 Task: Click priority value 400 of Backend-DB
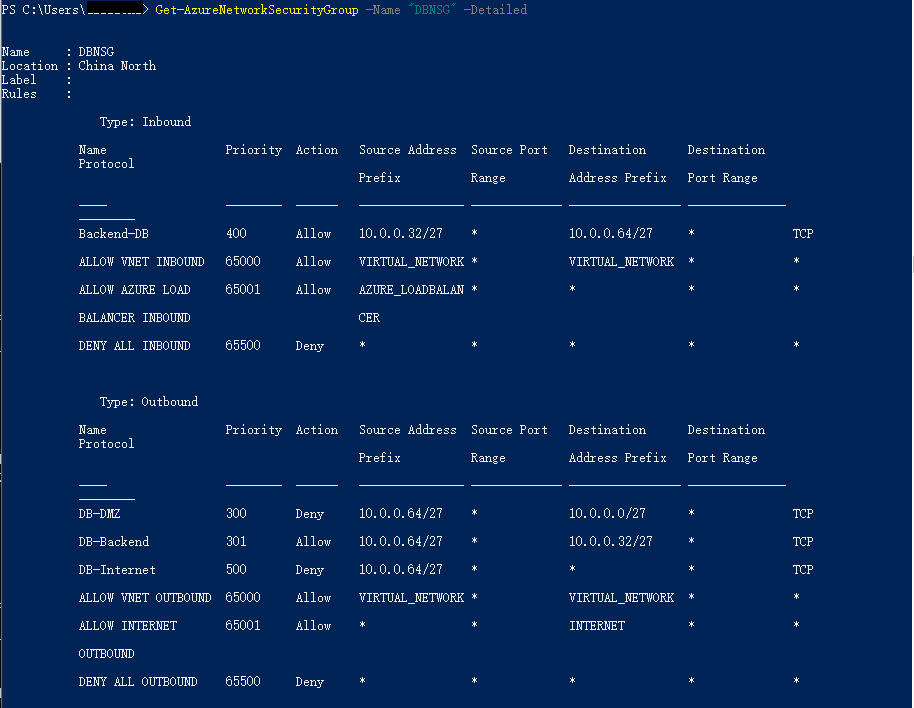(x=236, y=234)
